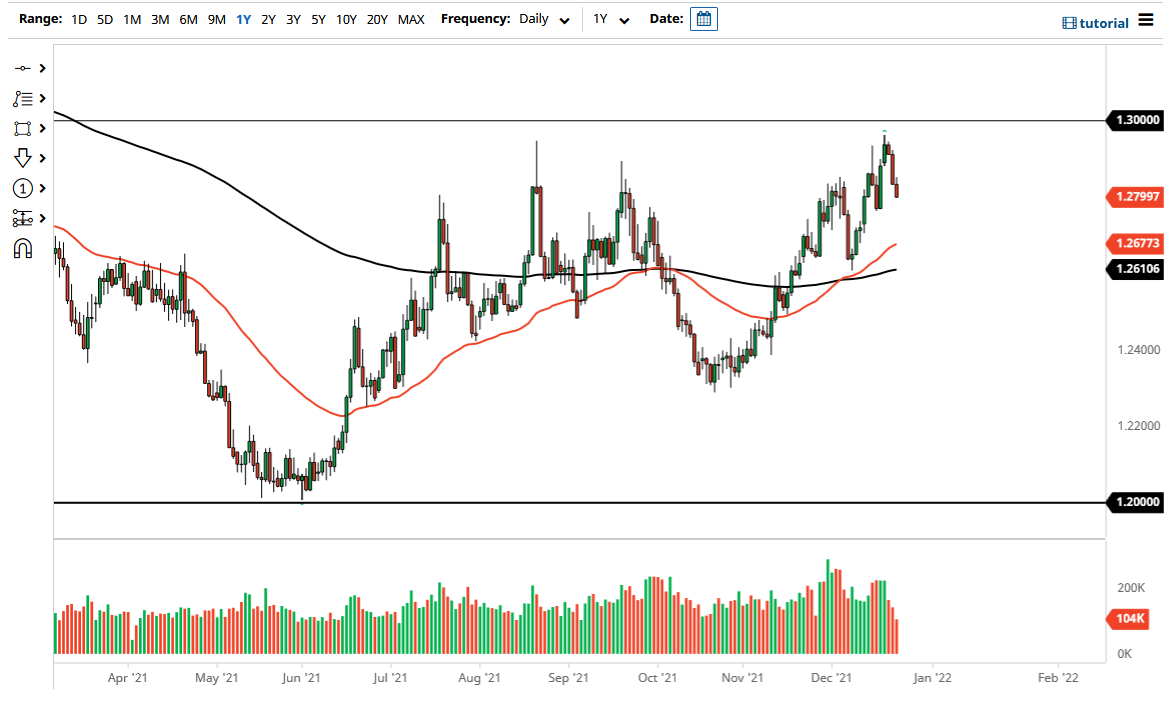Switch the range to MAX
The width and height of the screenshot is (1172, 702).
click(410, 18)
